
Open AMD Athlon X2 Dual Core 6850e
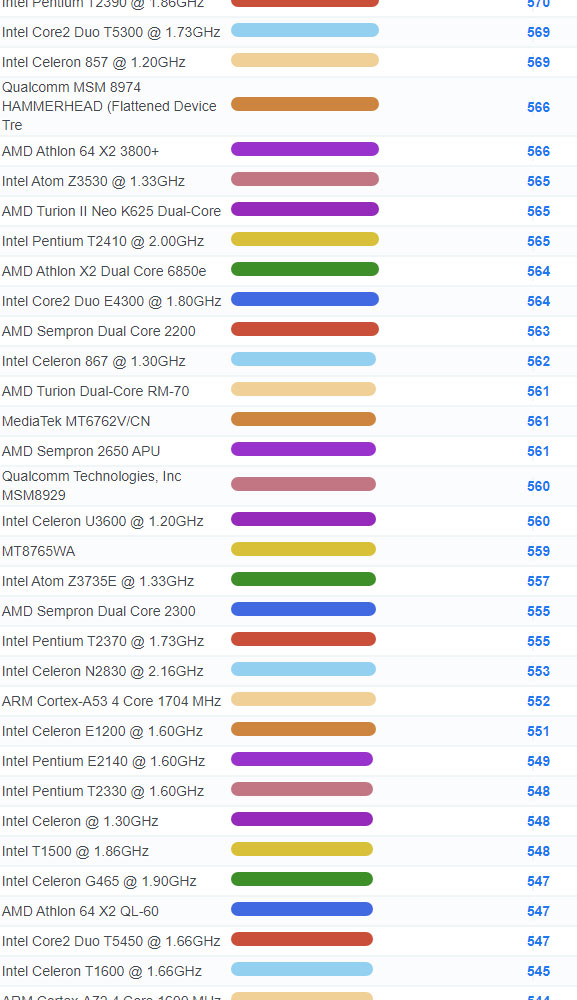tap(104, 271)
